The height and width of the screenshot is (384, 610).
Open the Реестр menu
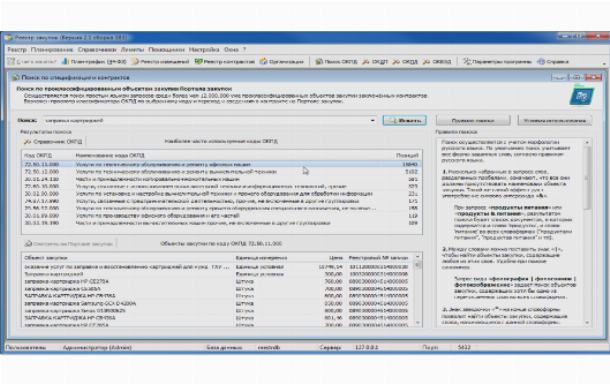click(x=17, y=50)
